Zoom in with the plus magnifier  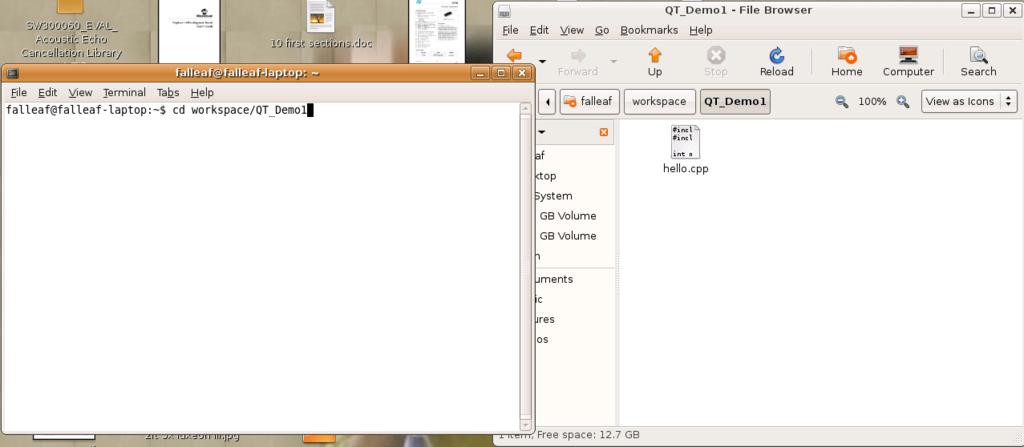pos(903,101)
